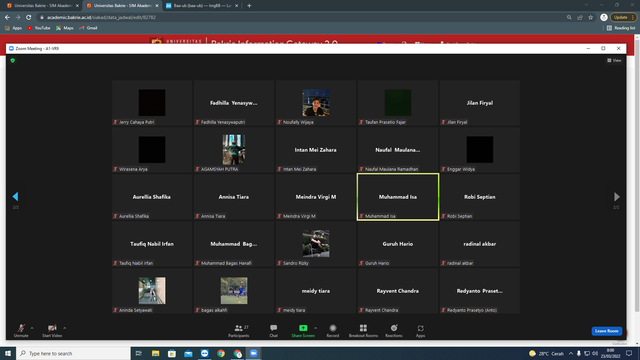Click the name label "Aurellia Shafika"
Screen dimensions: 640x360
[x=134, y=216]
